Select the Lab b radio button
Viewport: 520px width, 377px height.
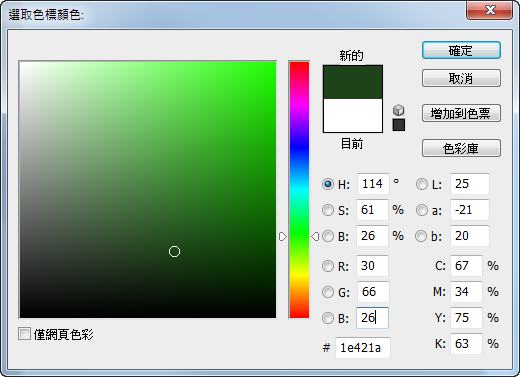coord(421,236)
